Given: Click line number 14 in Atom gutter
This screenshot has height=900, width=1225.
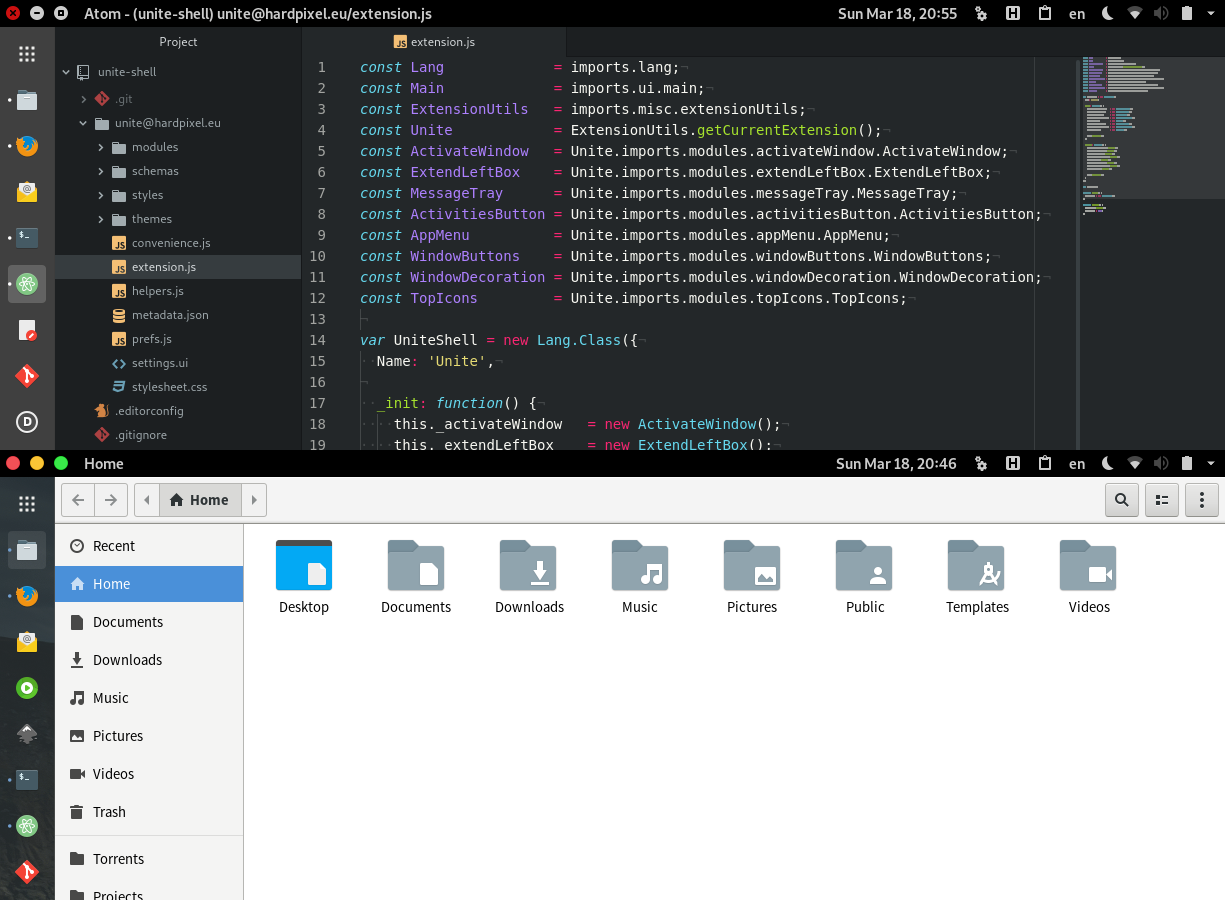Looking at the screenshot, I should (318, 340).
